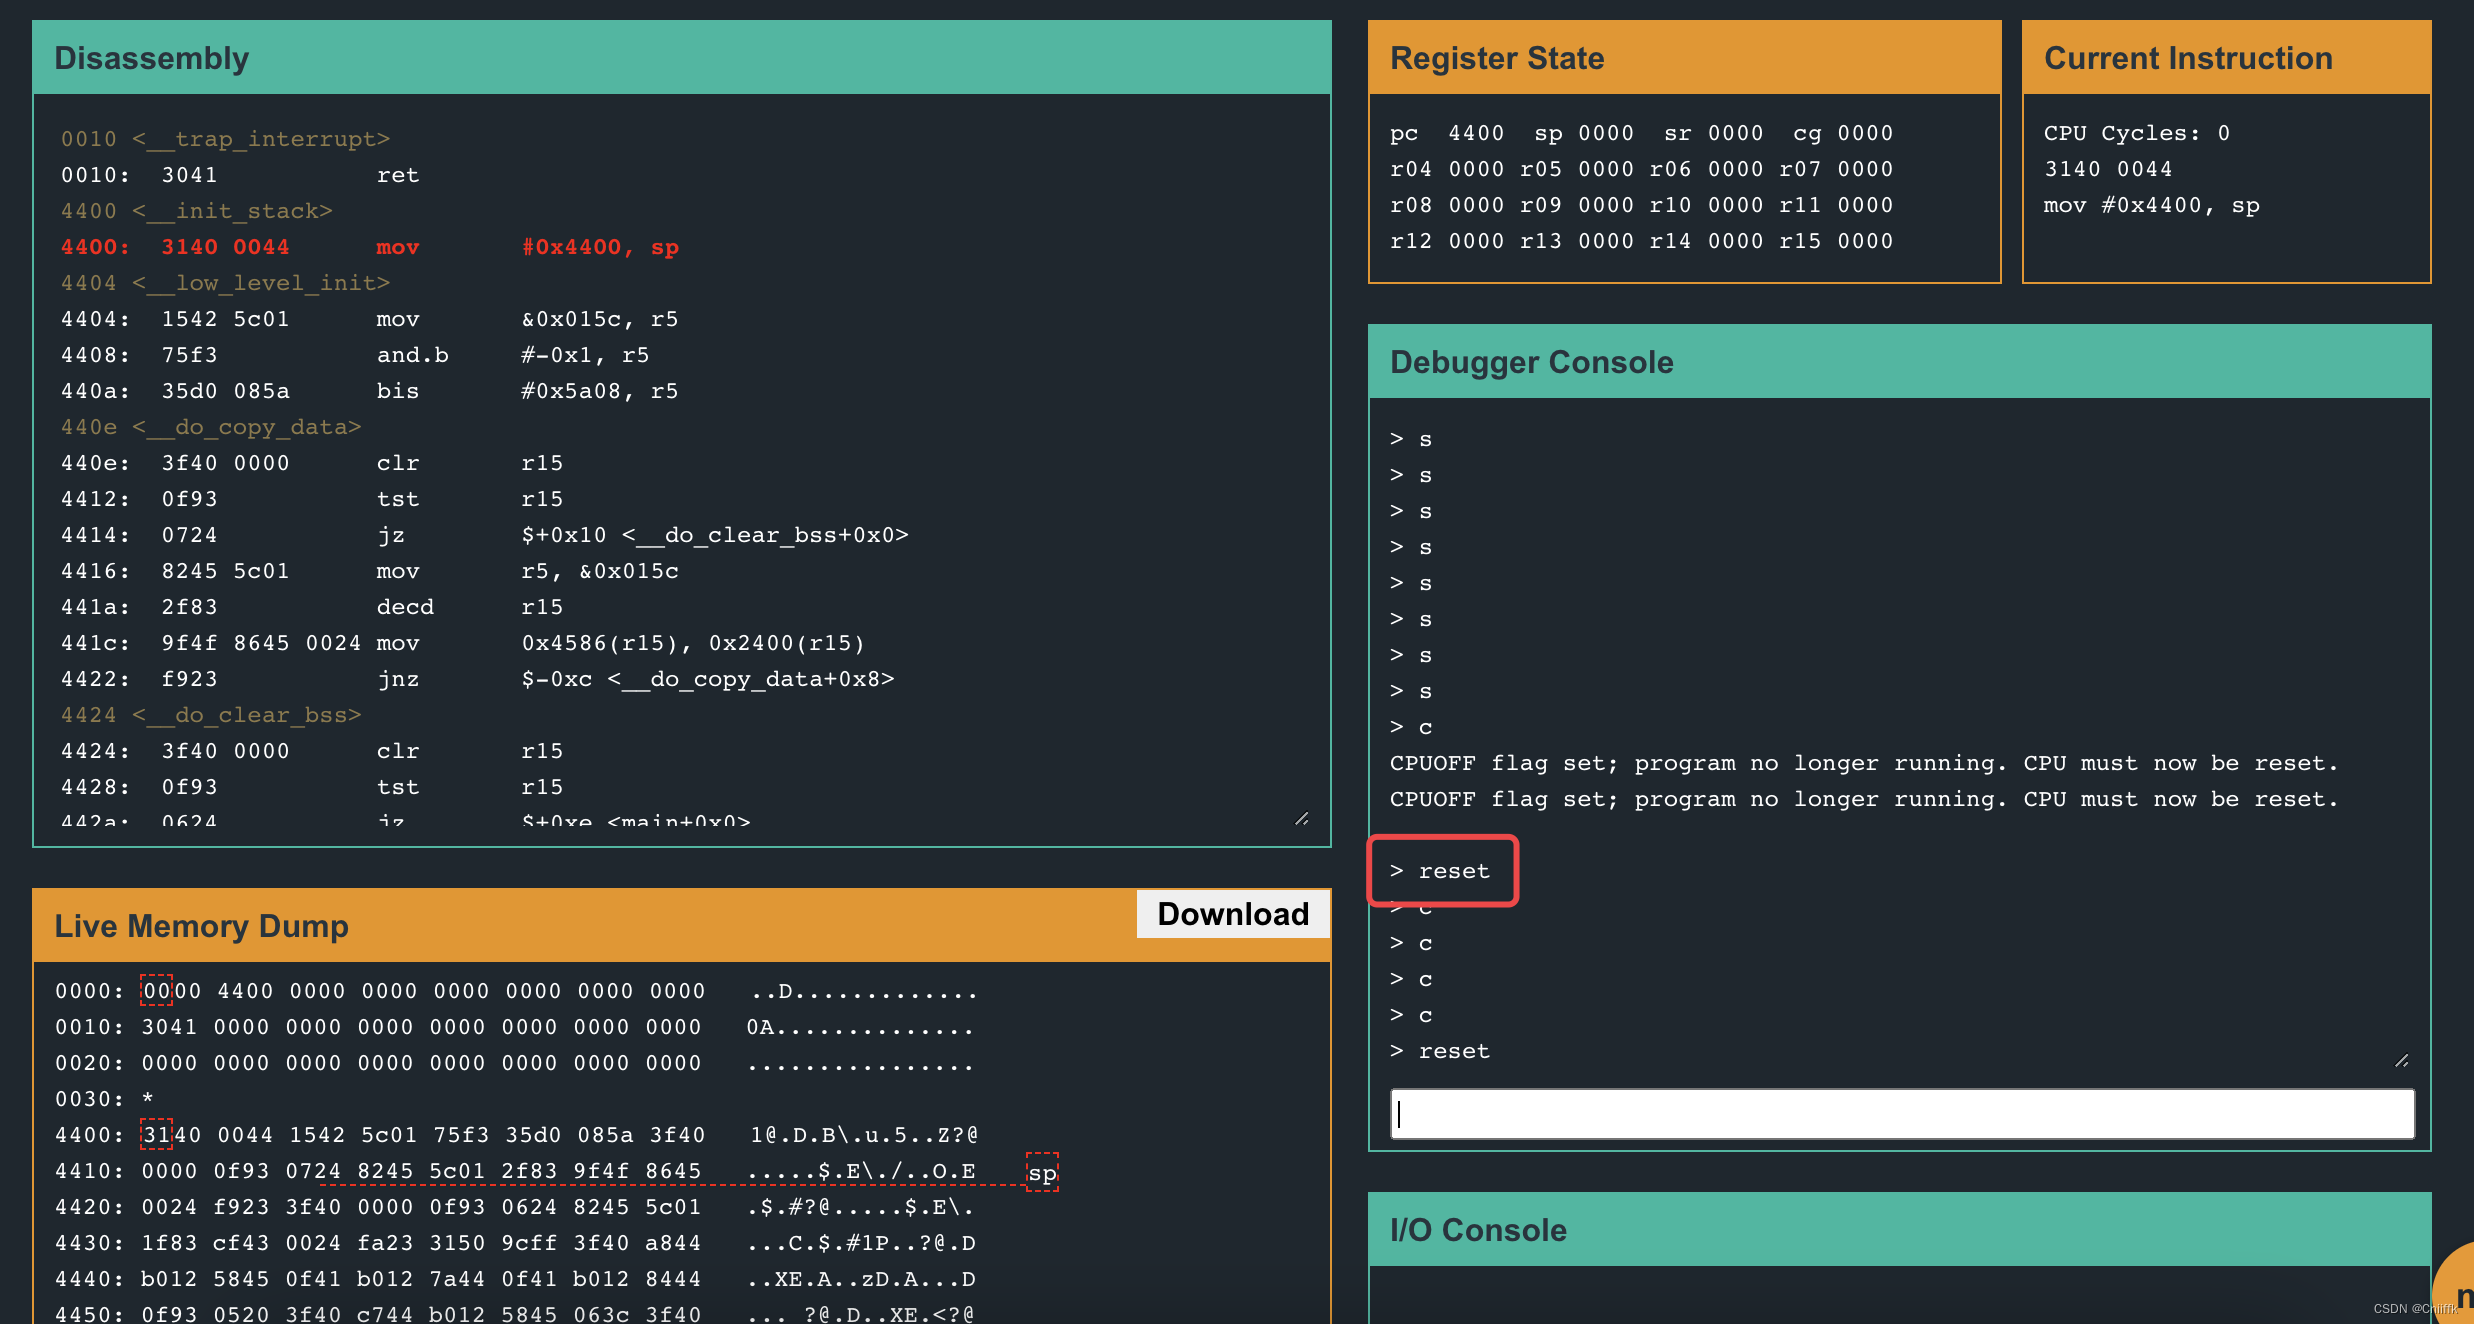Click the first CPUOFF flag set console message
This screenshot has width=2474, height=1324.
click(1864, 763)
